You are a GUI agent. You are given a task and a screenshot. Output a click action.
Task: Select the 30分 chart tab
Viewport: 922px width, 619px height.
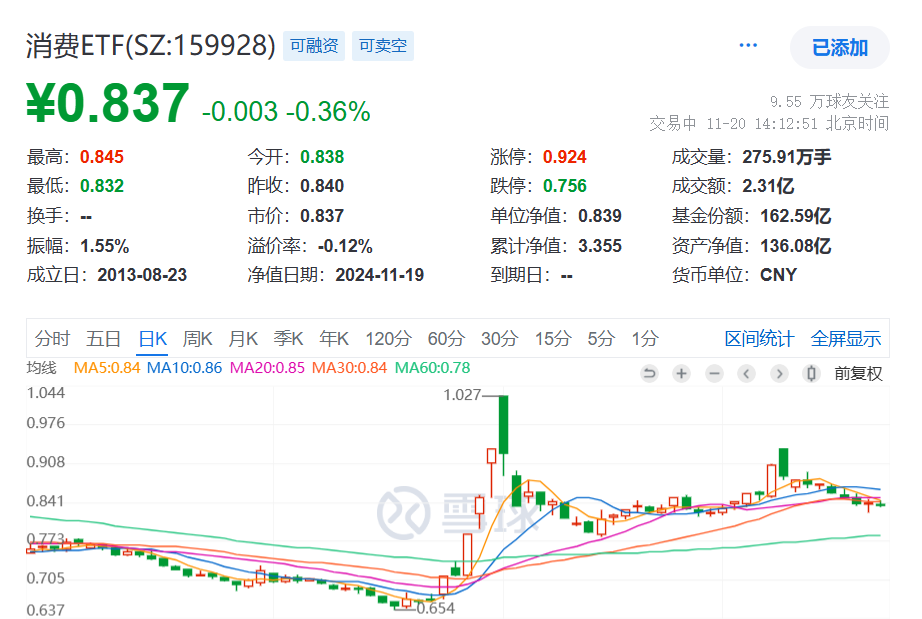coord(500,339)
